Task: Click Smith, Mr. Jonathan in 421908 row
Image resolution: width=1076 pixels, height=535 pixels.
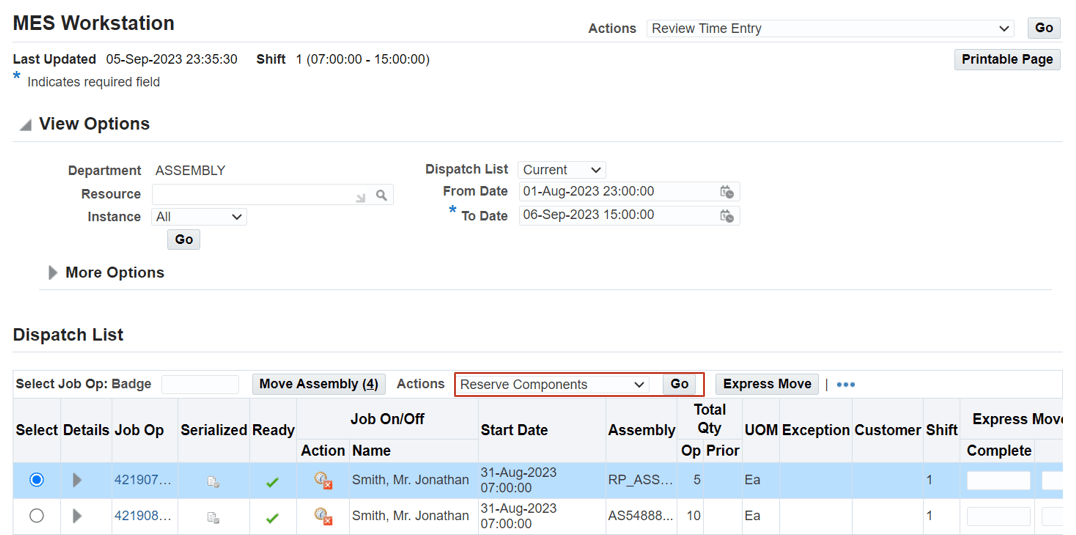Action: (410, 515)
